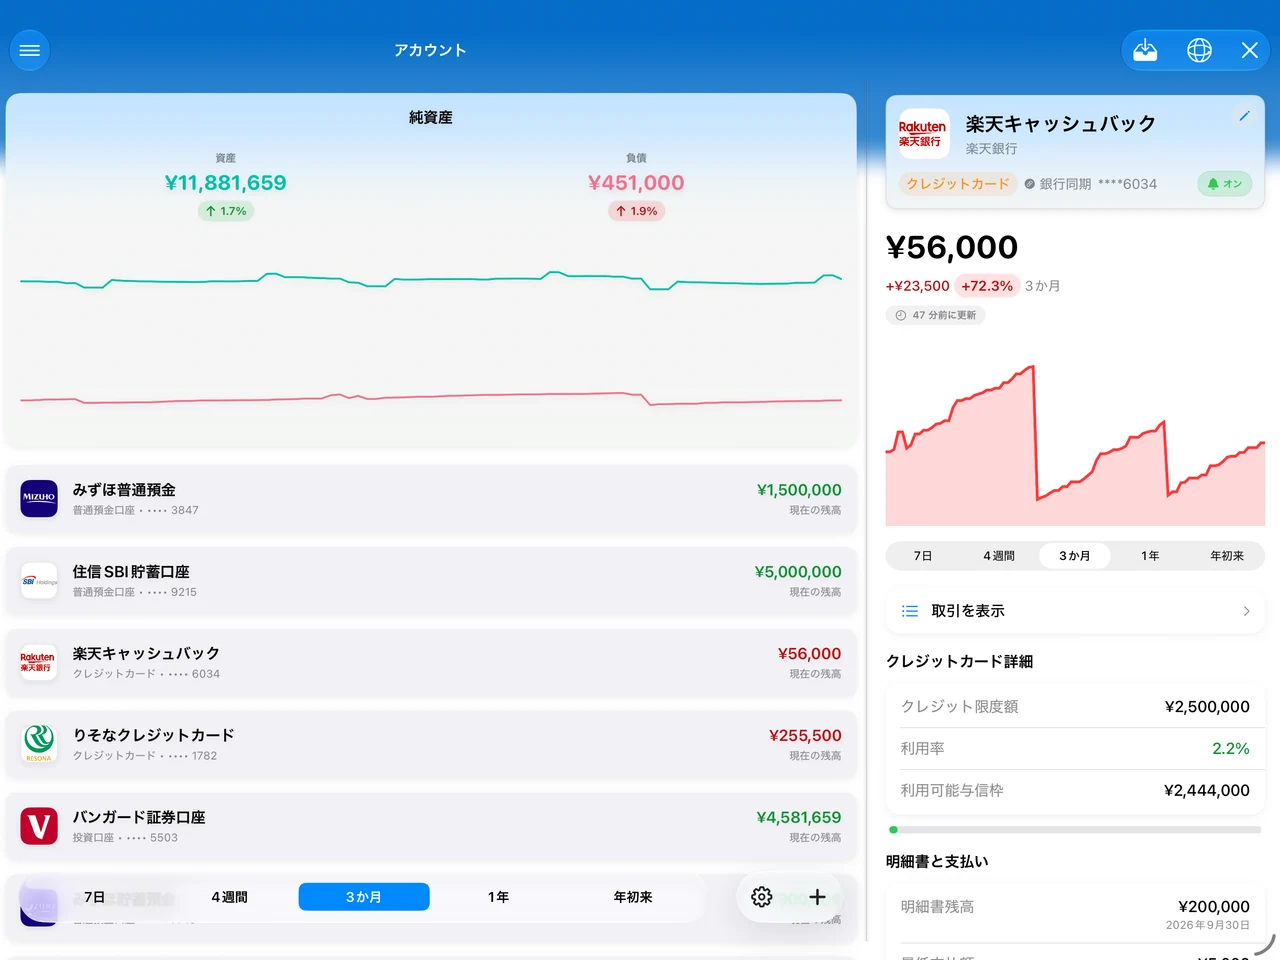The height and width of the screenshot is (960, 1280).
Task: Open settings gear in bottom bar
Action: click(762, 897)
